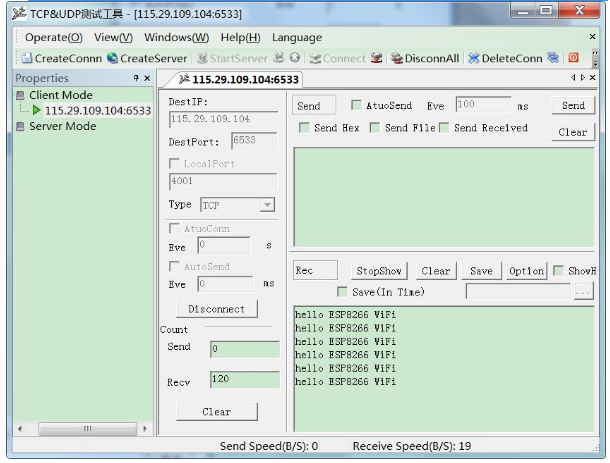Click the red exit icon in toolbar
610x463 pixels.
(x=573, y=58)
